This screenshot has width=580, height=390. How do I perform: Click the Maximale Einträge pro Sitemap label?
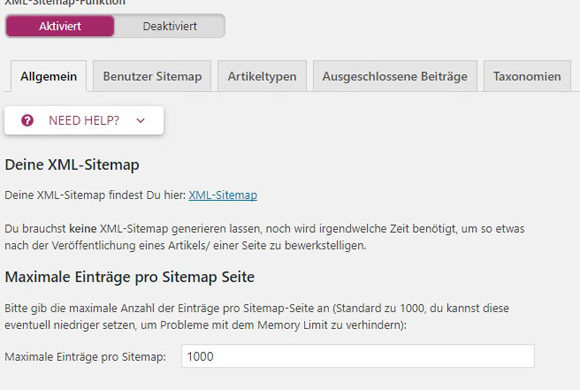tap(85, 357)
